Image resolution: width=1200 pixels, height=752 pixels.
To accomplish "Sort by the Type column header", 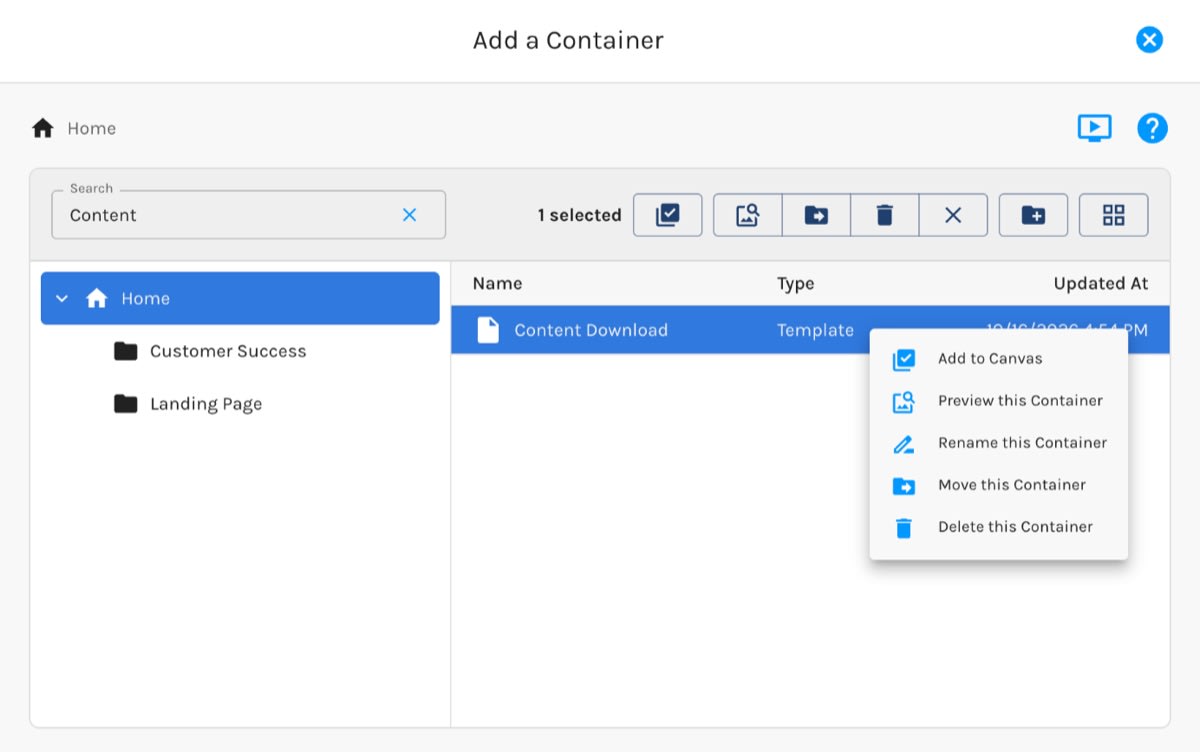I will [x=796, y=283].
